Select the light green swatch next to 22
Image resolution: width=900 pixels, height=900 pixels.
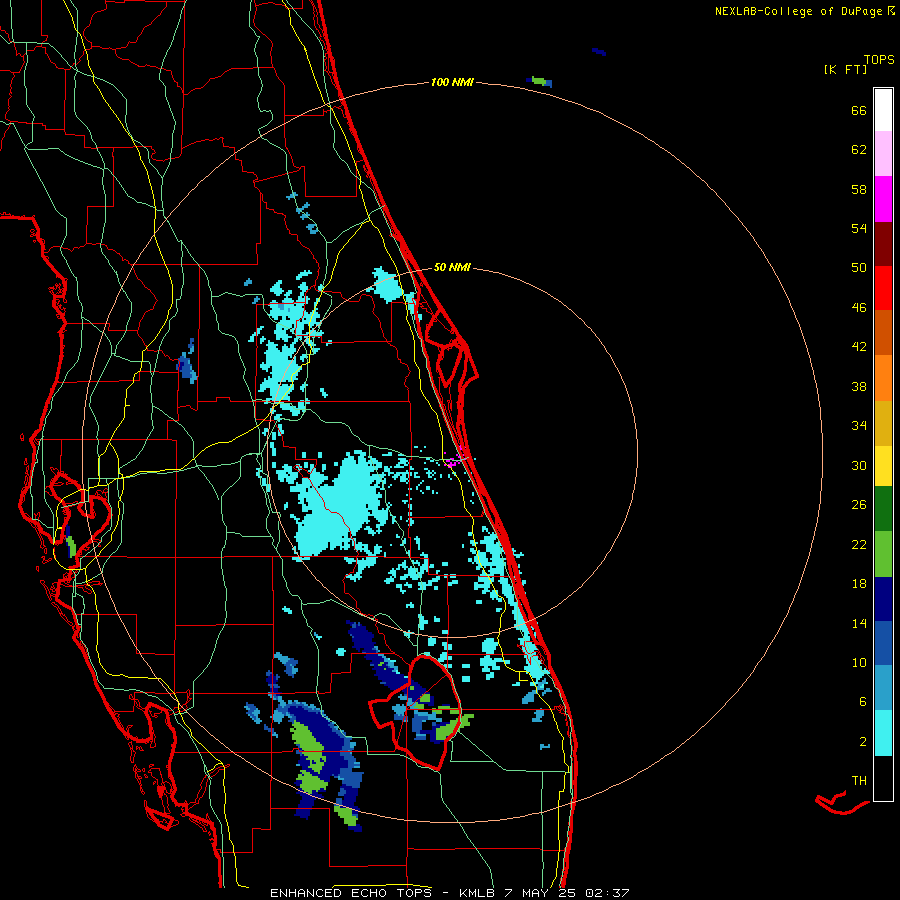click(883, 554)
